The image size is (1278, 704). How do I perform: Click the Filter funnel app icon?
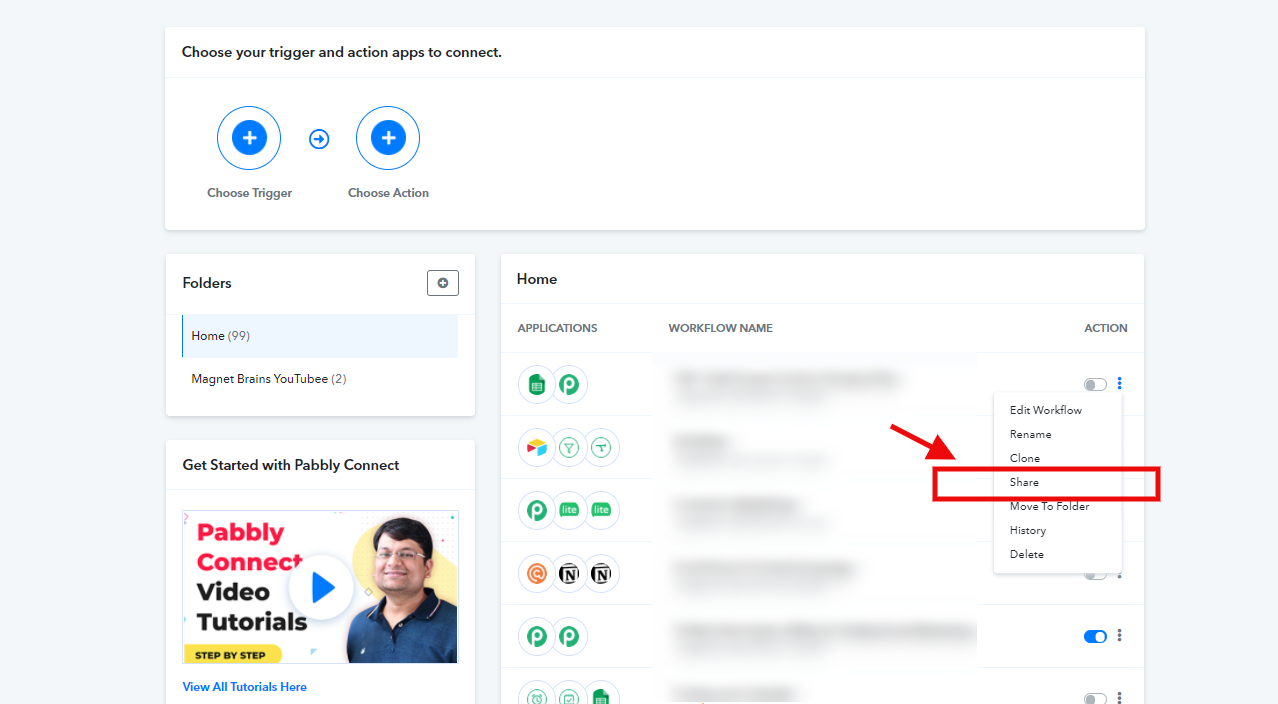(569, 447)
